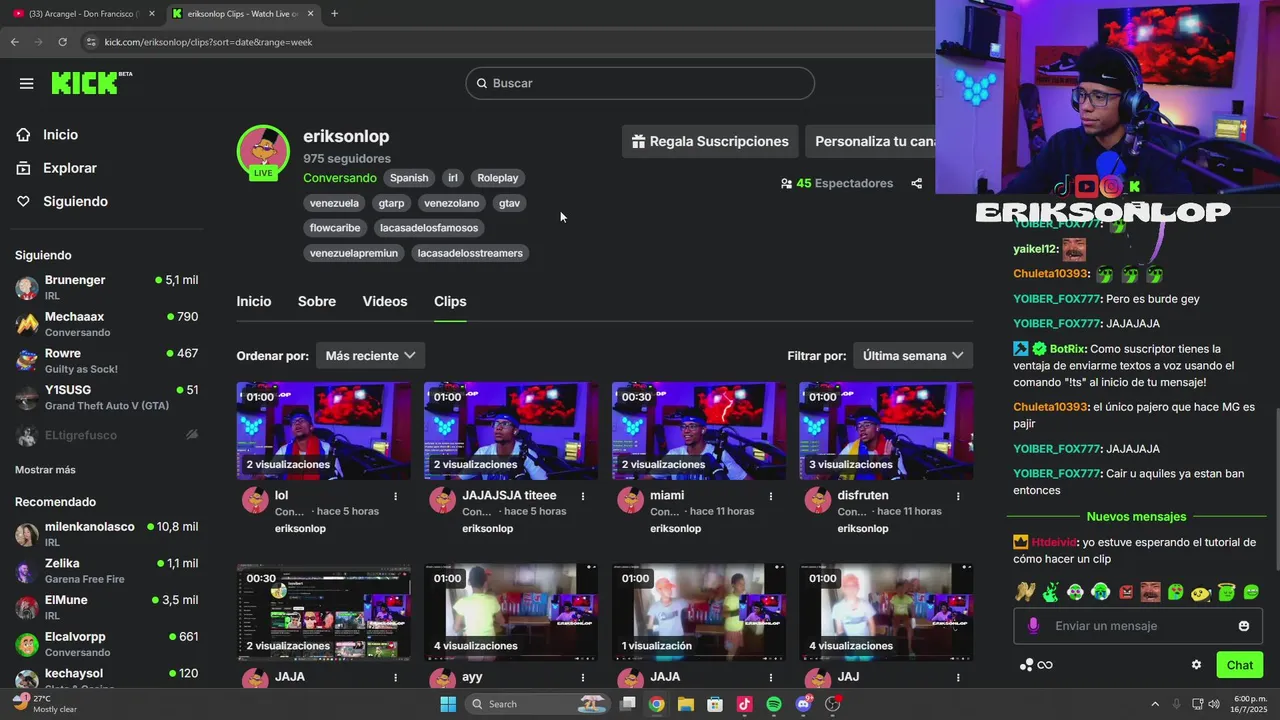Click the green flame emote in chat
Screen dimensions: 1280x720
tap(1050, 592)
